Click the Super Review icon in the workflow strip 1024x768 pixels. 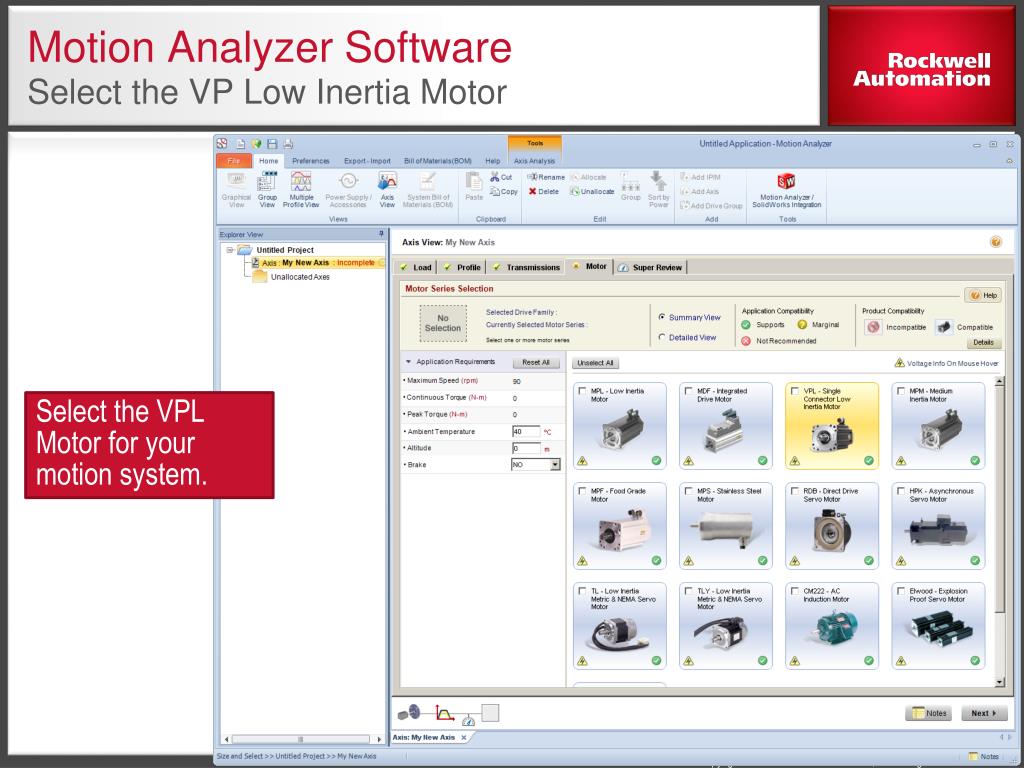468,720
